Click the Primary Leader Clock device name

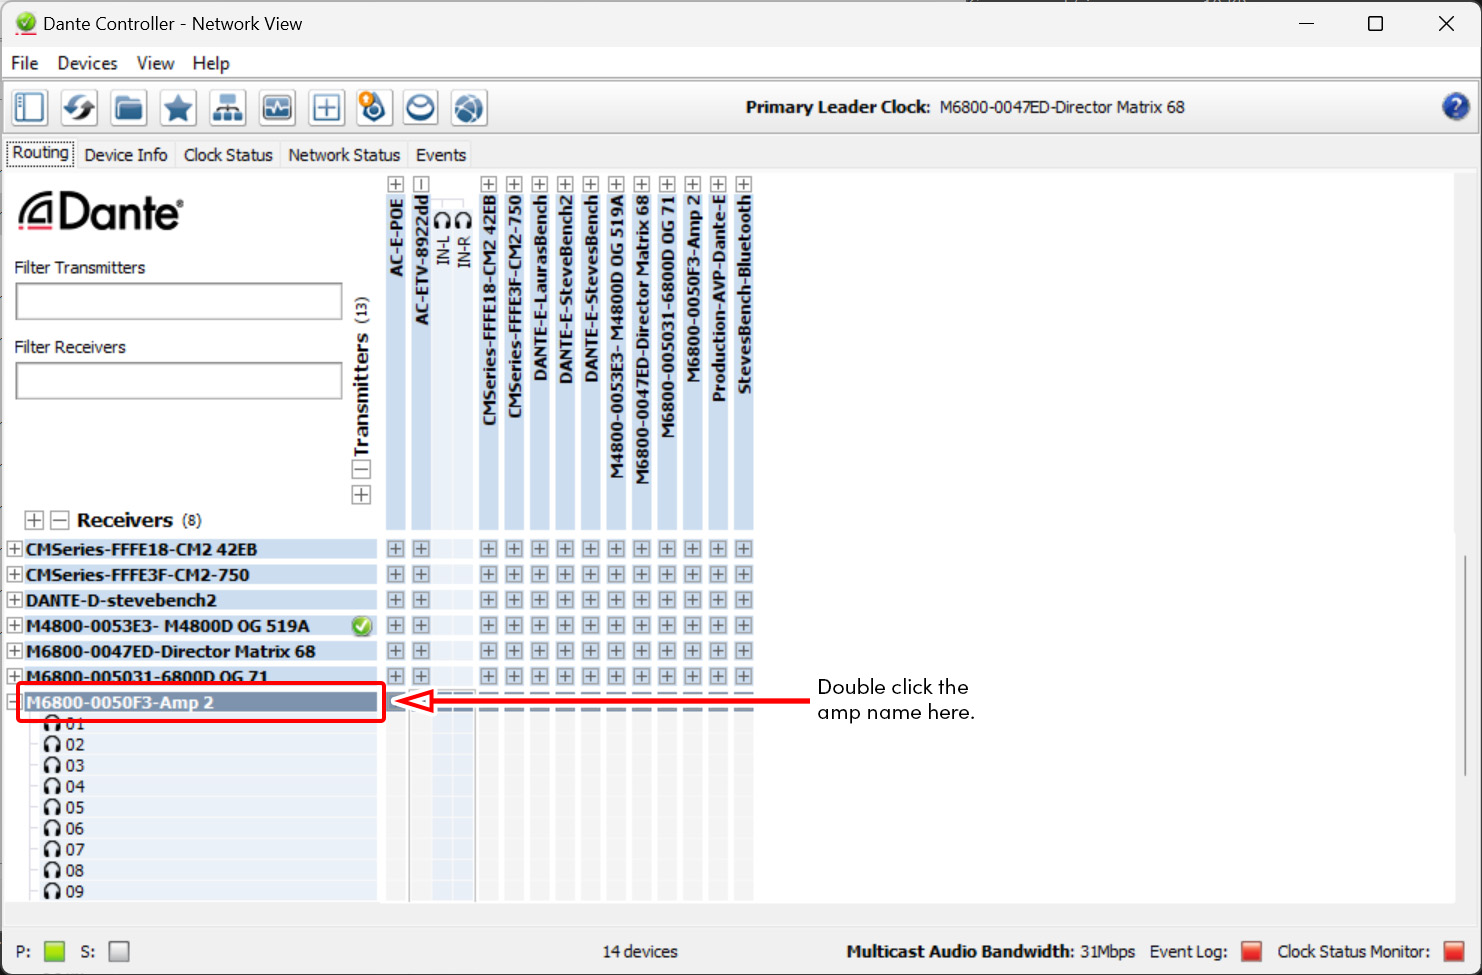click(1062, 107)
